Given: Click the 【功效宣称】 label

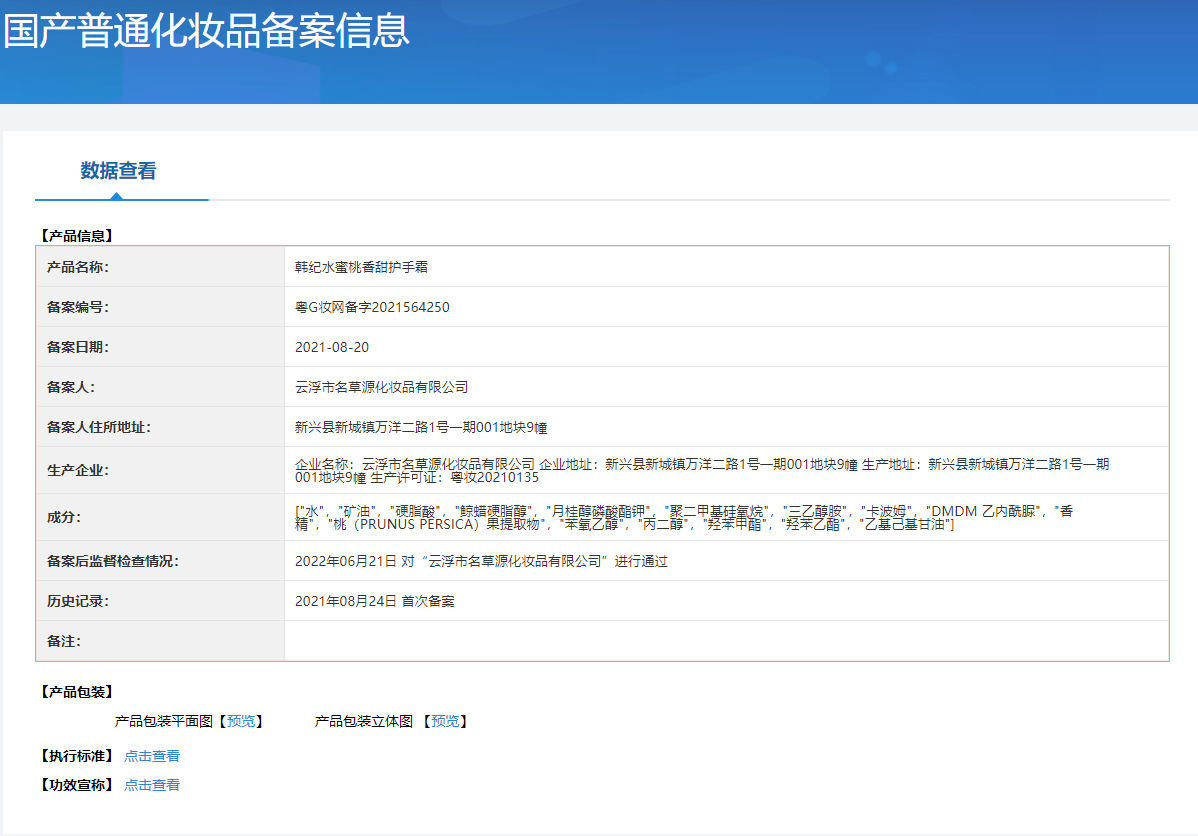Looking at the screenshot, I should tap(76, 785).
